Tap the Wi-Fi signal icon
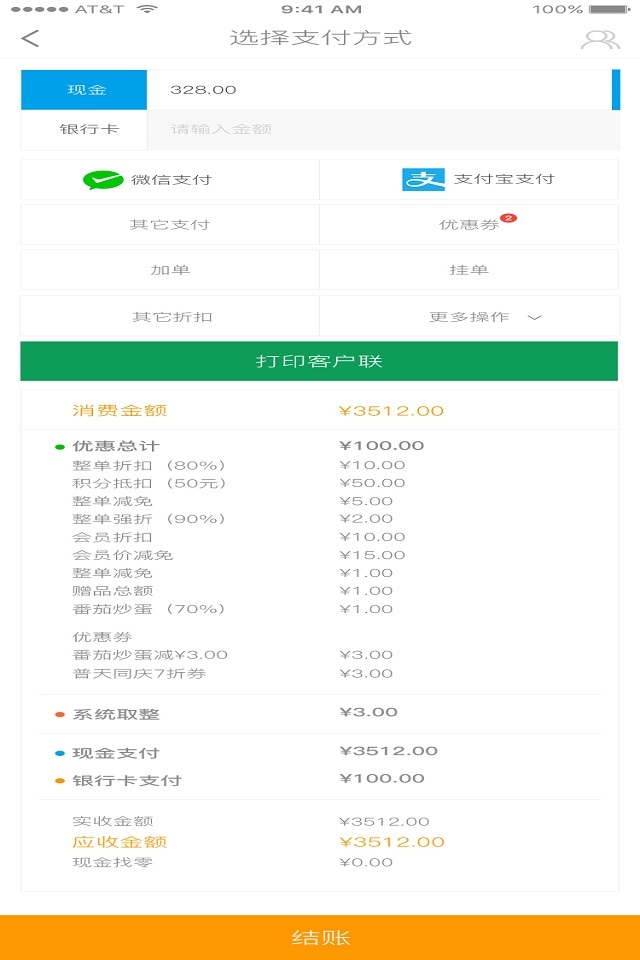This screenshot has width=640, height=960. tap(148, 9)
